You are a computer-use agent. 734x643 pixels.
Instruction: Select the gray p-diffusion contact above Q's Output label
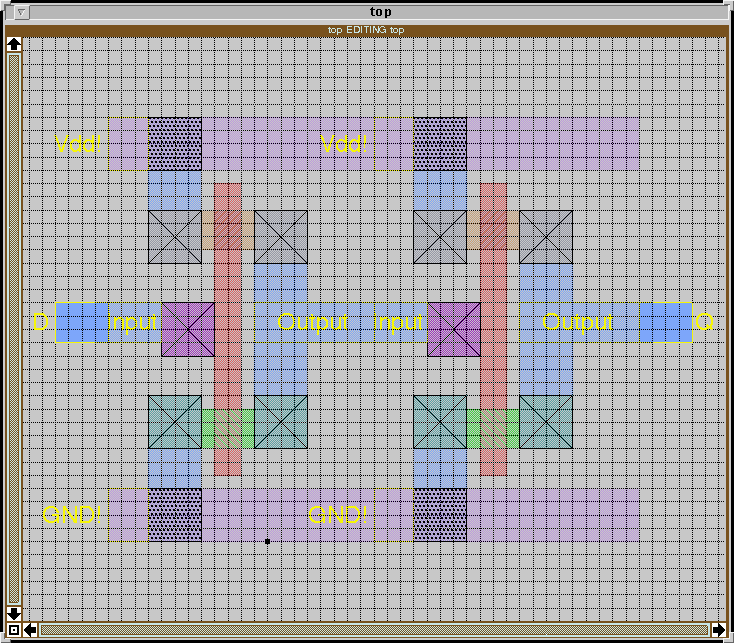click(546, 237)
